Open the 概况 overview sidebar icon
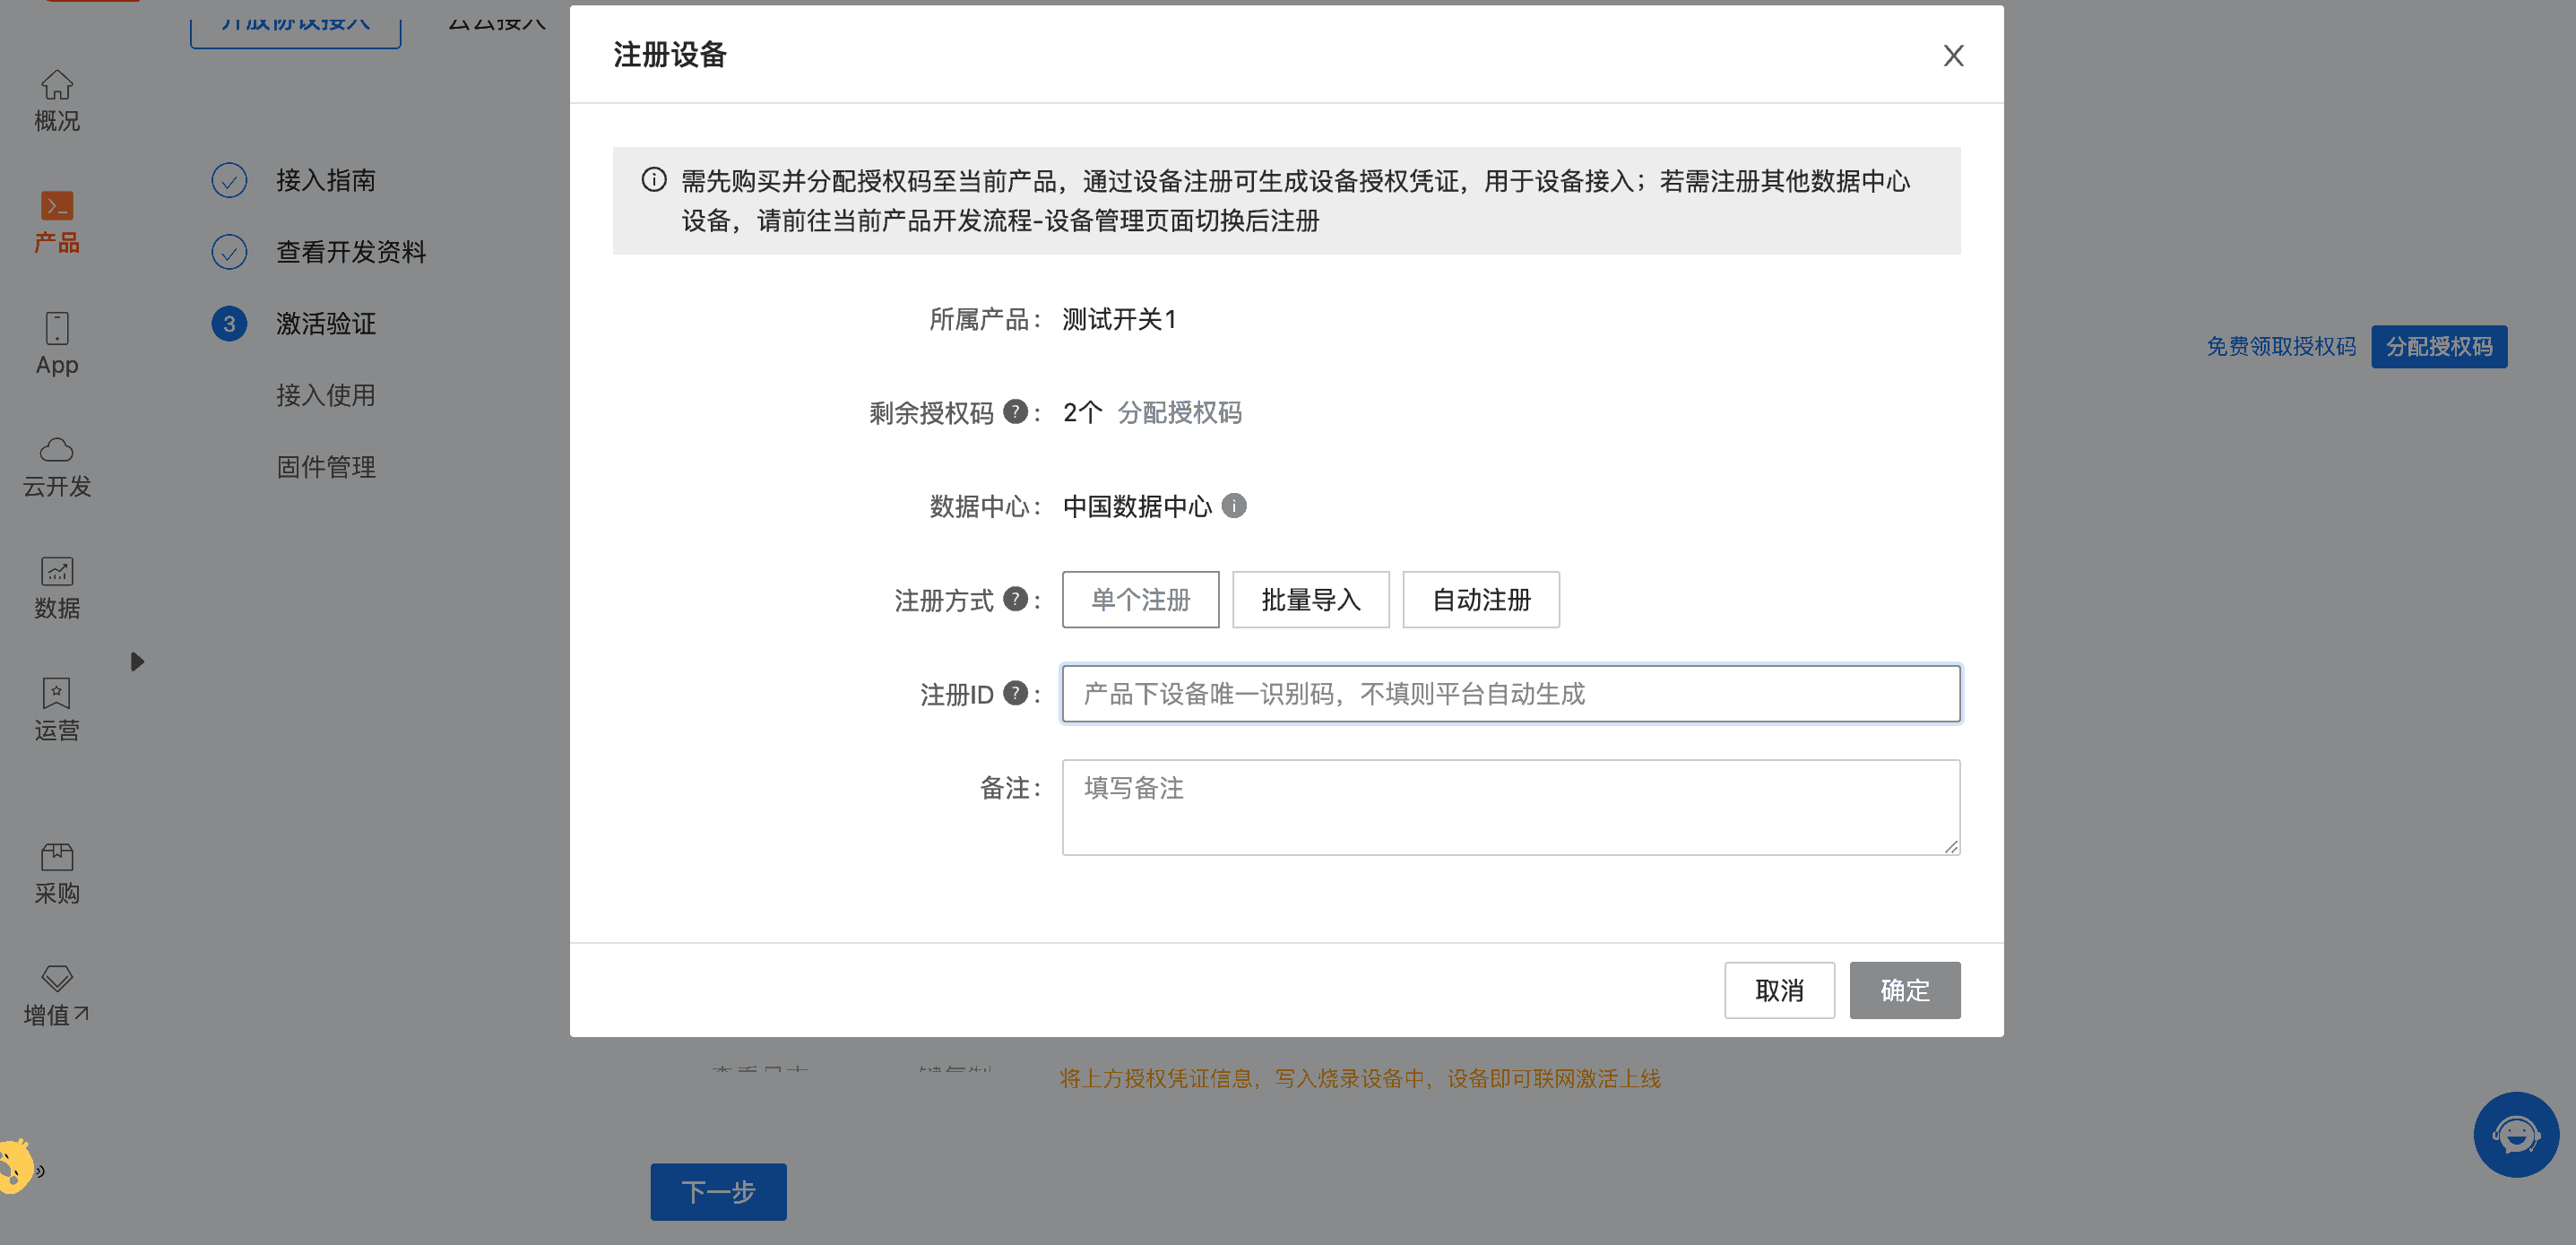The height and width of the screenshot is (1245, 2576). [57, 100]
